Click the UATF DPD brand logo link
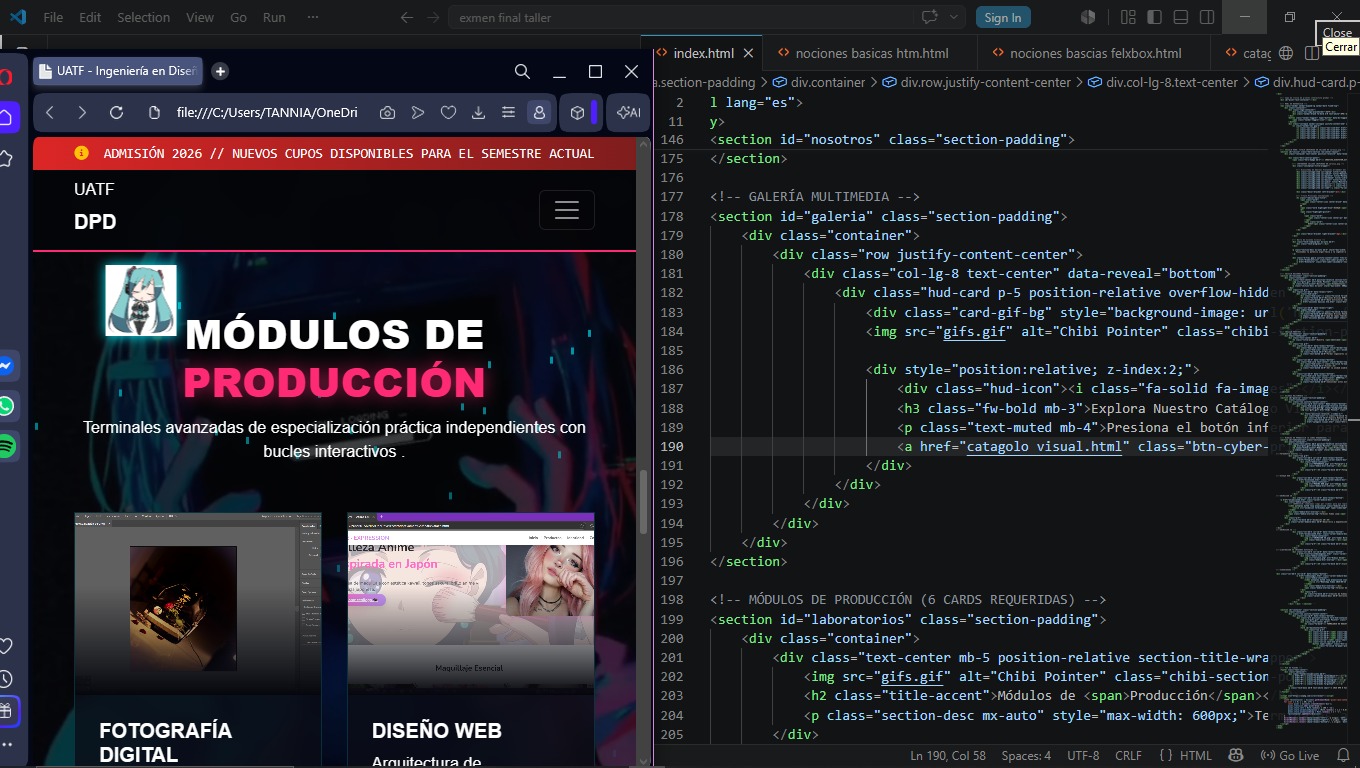The width and height of the screenshot is (1360, 768). click(95, 206)
